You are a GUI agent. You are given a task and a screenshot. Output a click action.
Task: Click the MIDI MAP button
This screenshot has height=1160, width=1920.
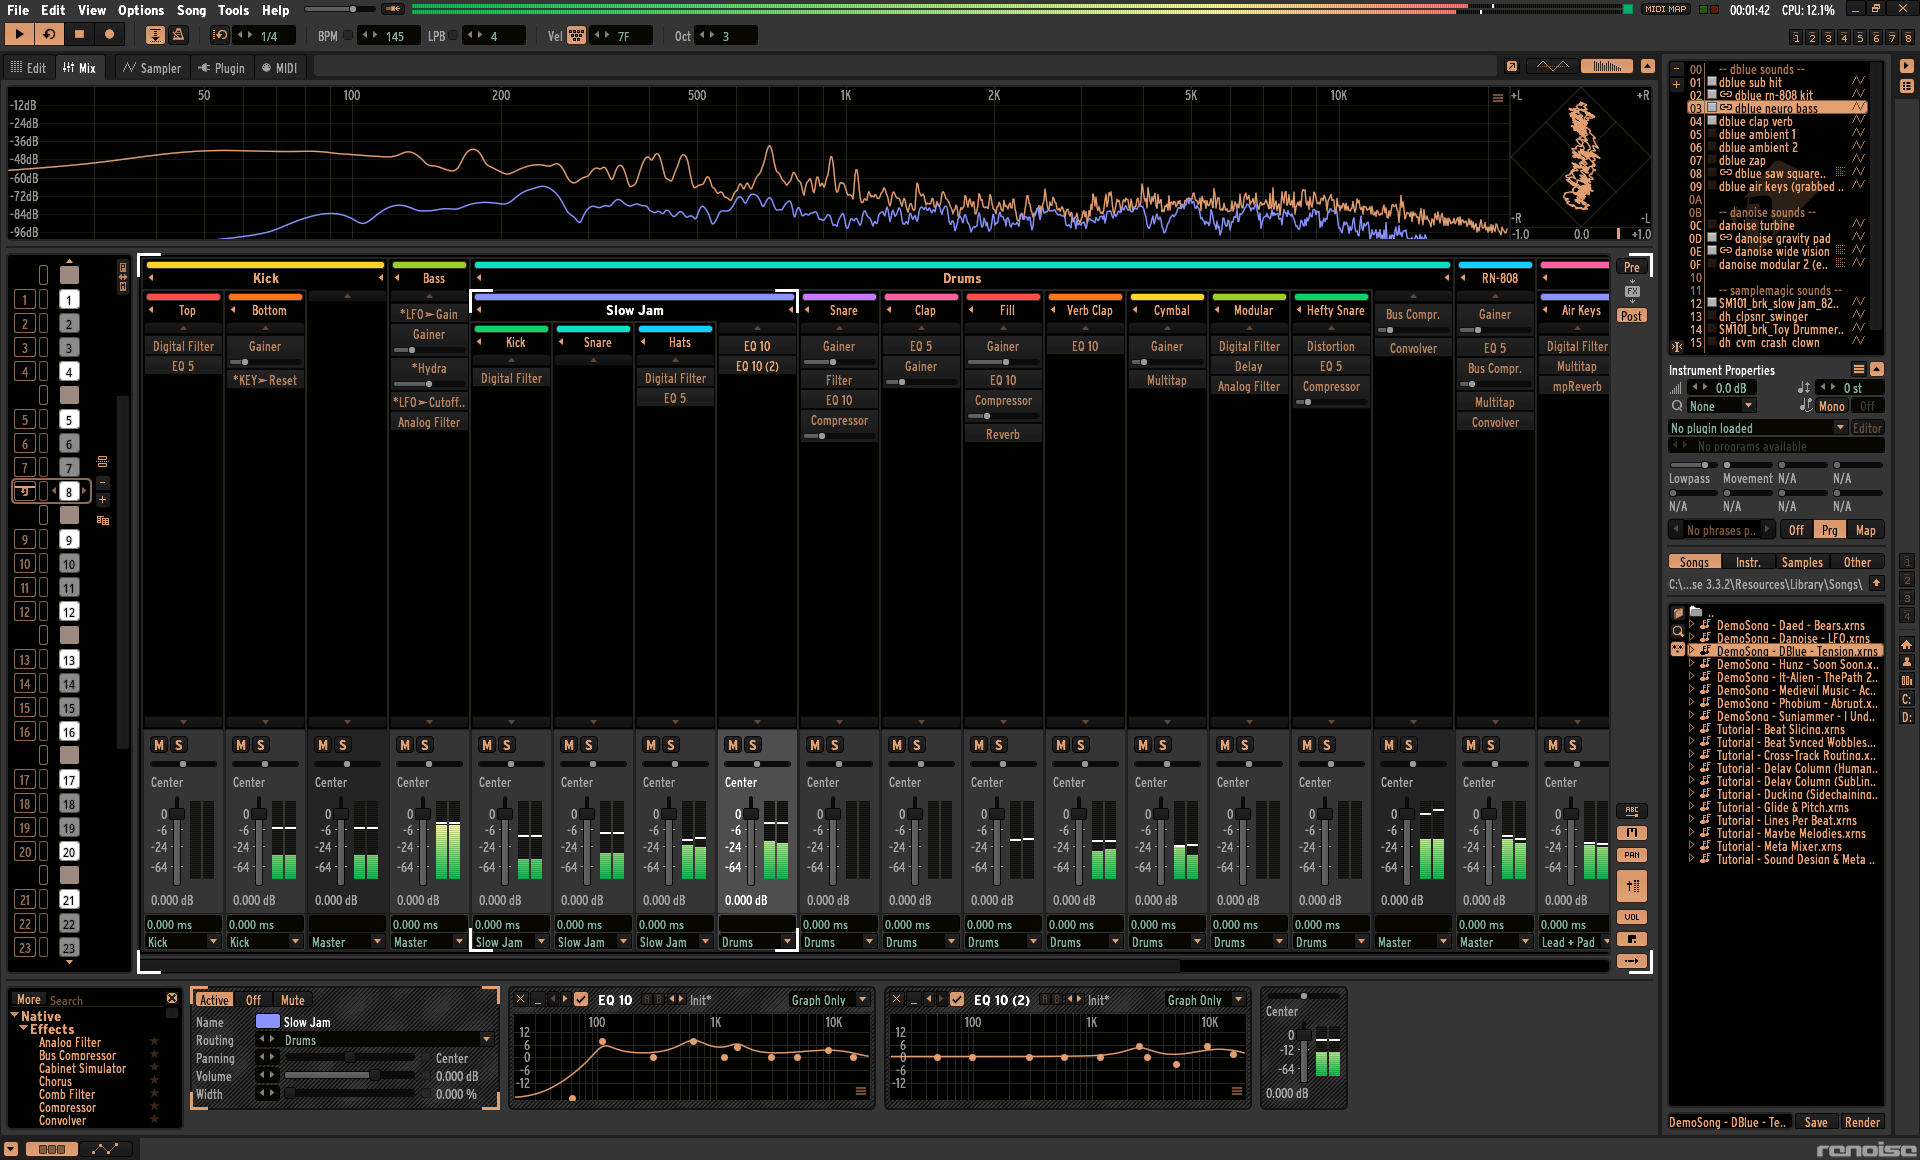point(1666,9)
